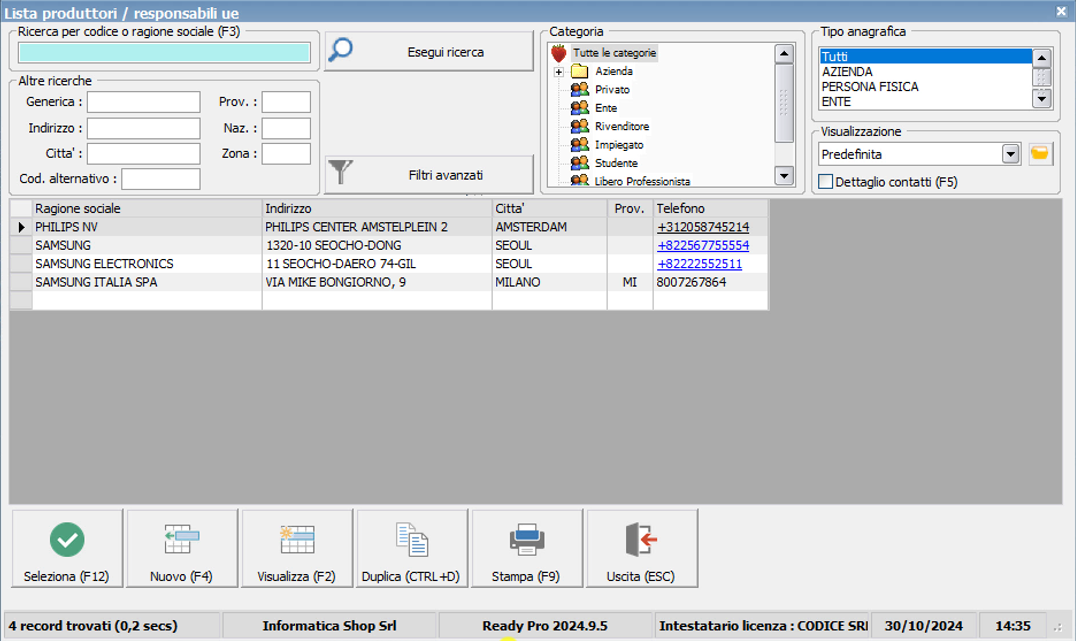This screenshot has width=1076, height=641.
Task: Click the people icon beside Studente
Action: pos(580,163)
